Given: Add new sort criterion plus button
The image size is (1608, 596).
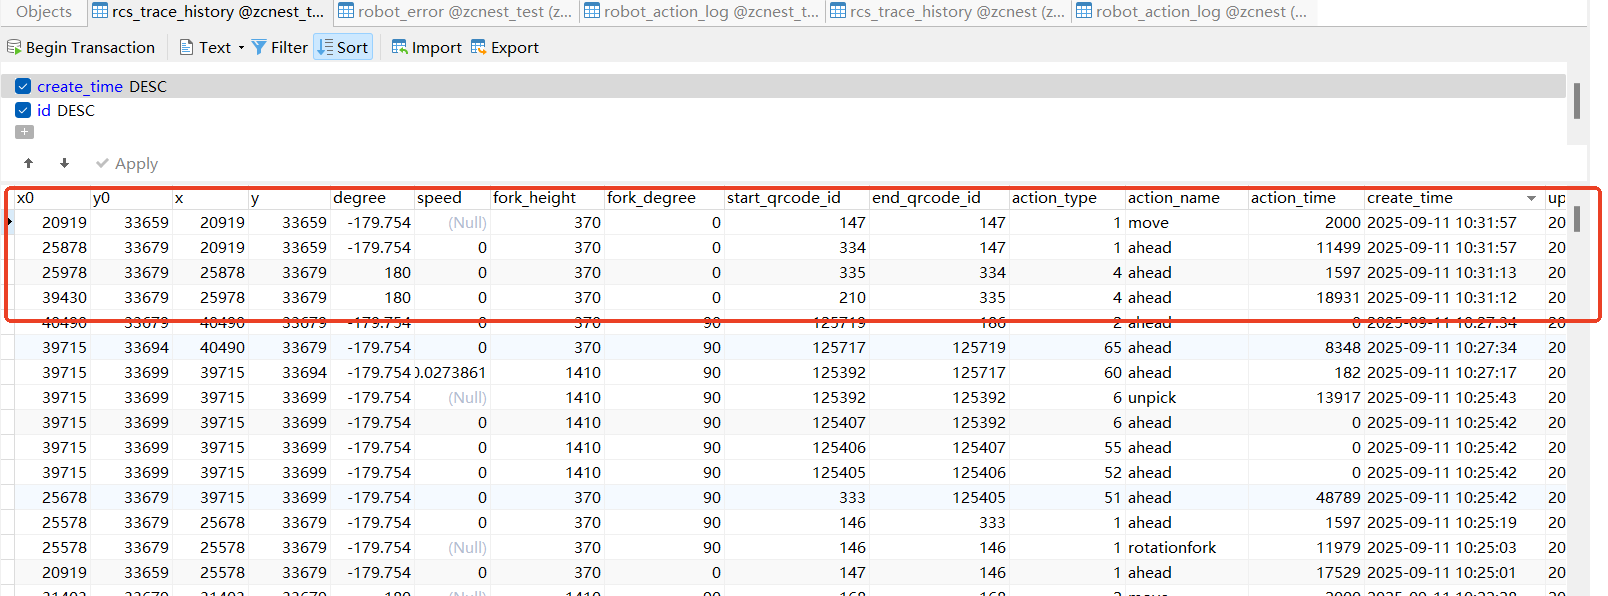Looking at the screenshot, I should 25,132.
